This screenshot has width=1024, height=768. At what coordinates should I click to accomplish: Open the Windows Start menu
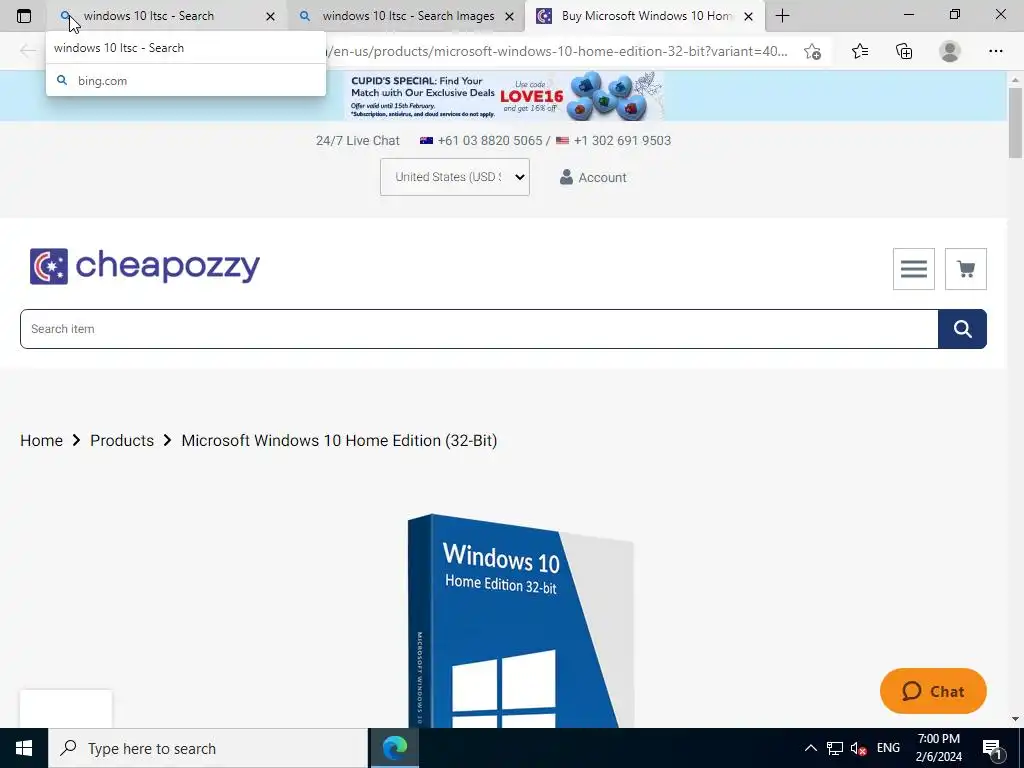click(24, 748)
